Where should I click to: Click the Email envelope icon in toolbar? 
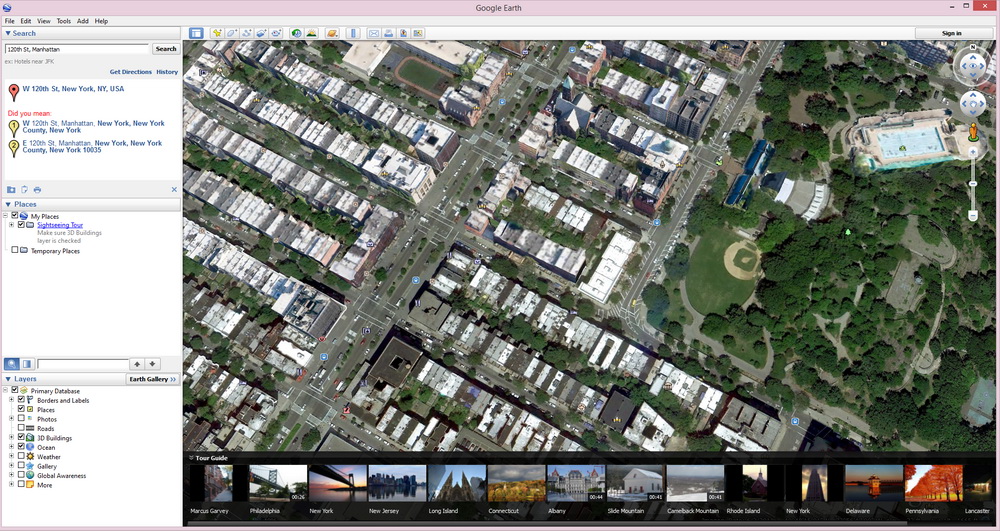[374, 33]
